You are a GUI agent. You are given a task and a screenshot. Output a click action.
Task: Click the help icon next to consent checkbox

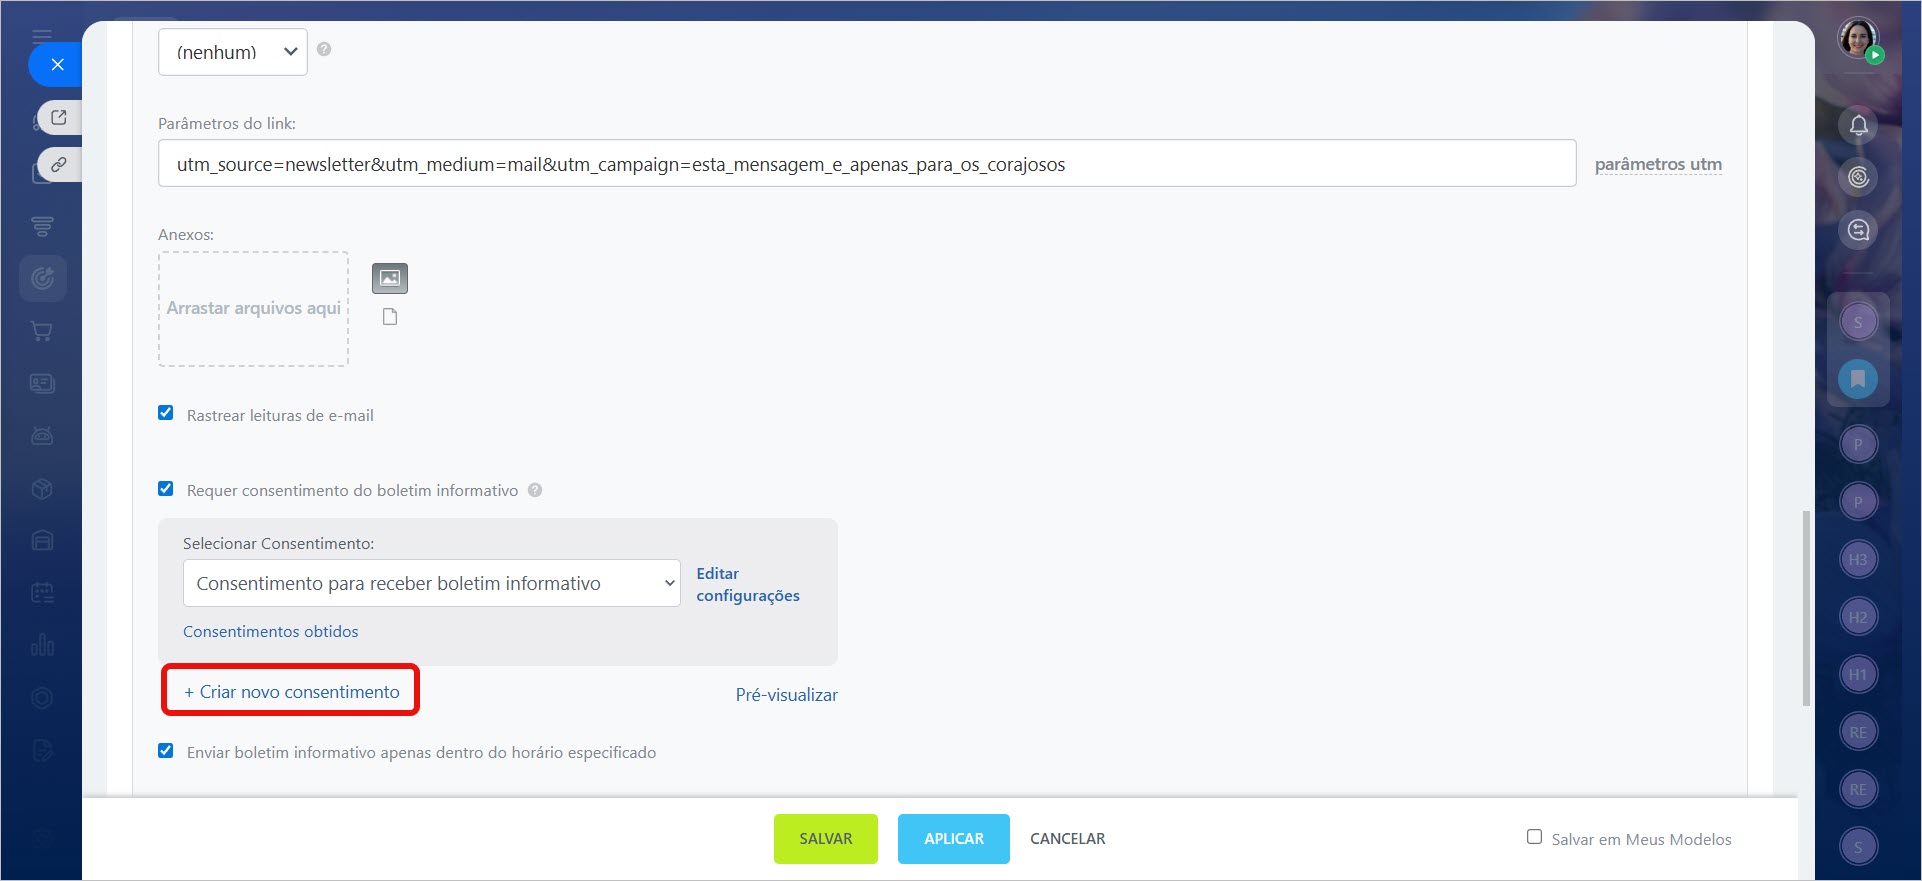click(x=535, y=490)
